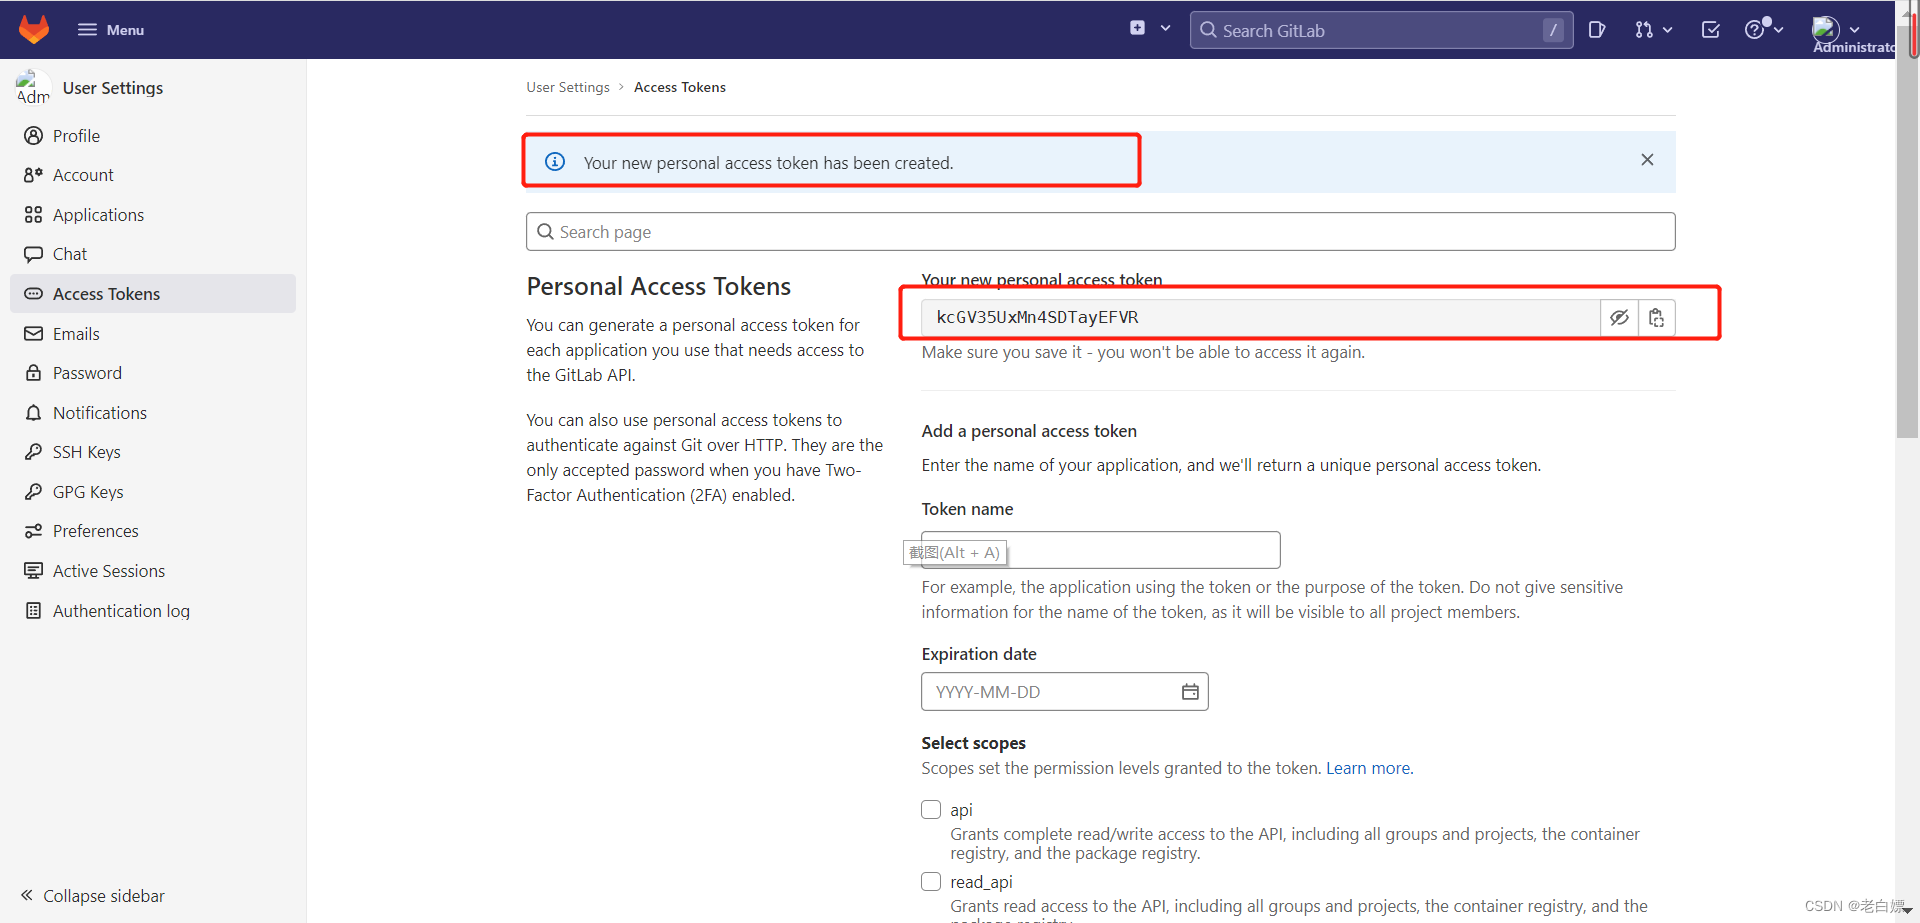Screen dimensions: 1920x923
Task: Open the to-do list icon
Action: 1711,30
